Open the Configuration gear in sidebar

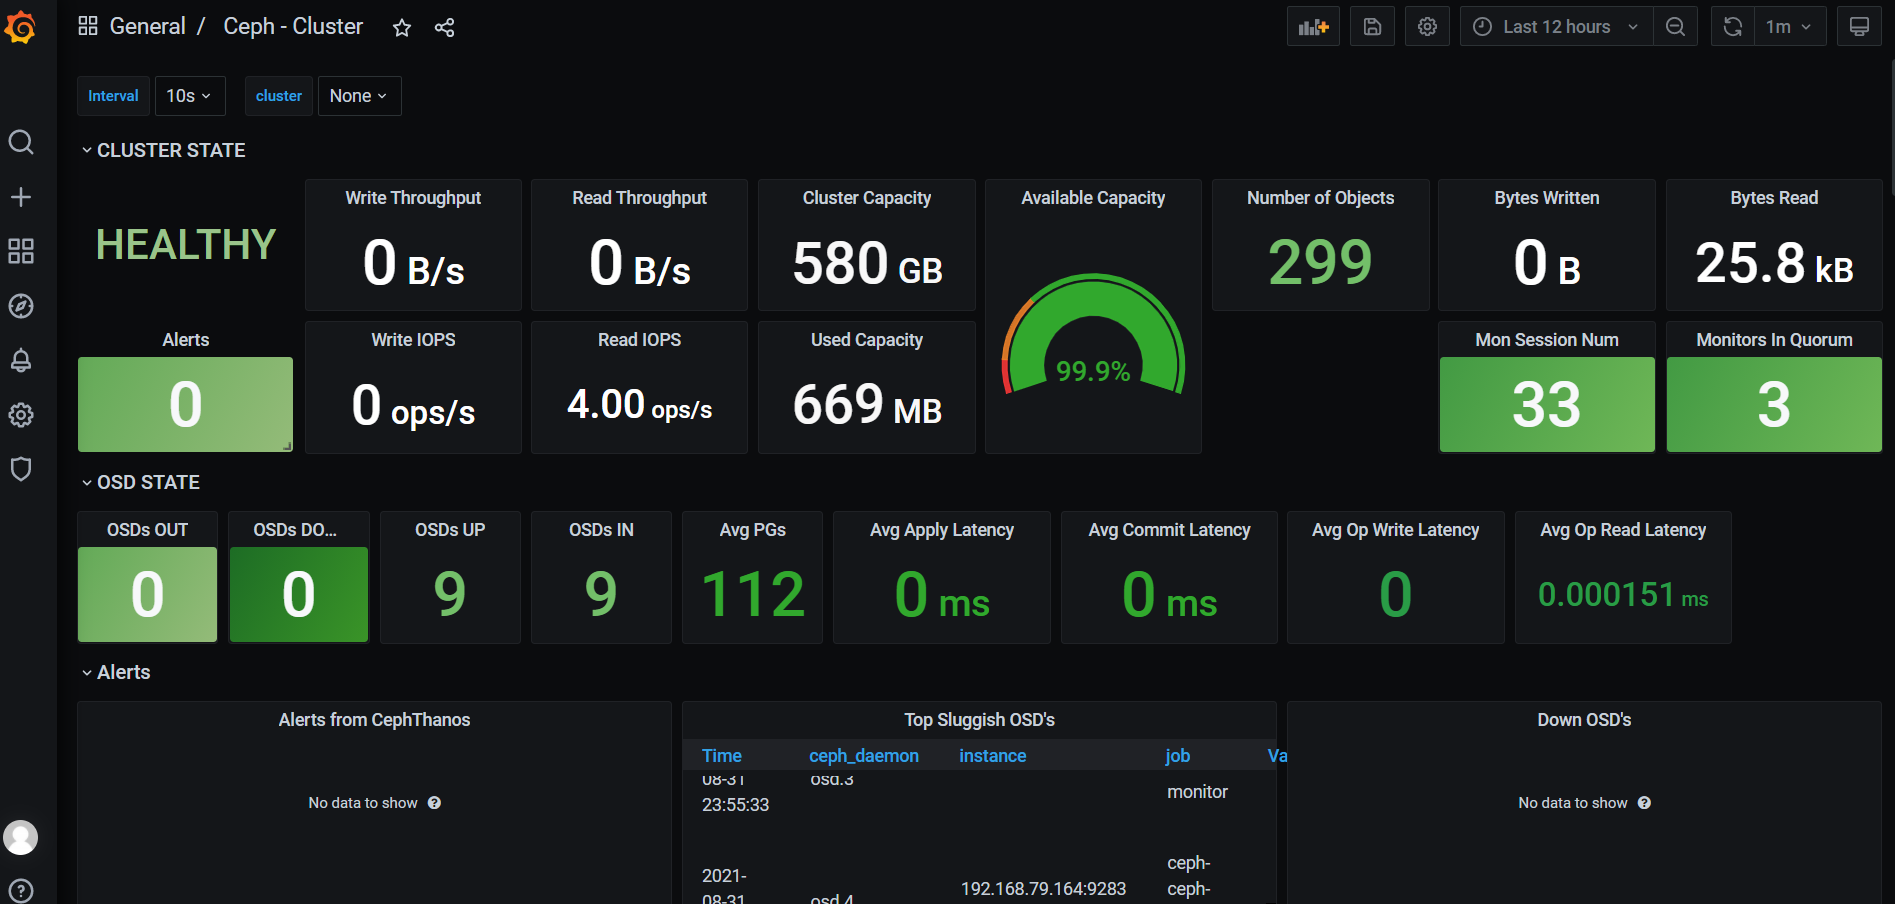(x=21, y=415)
